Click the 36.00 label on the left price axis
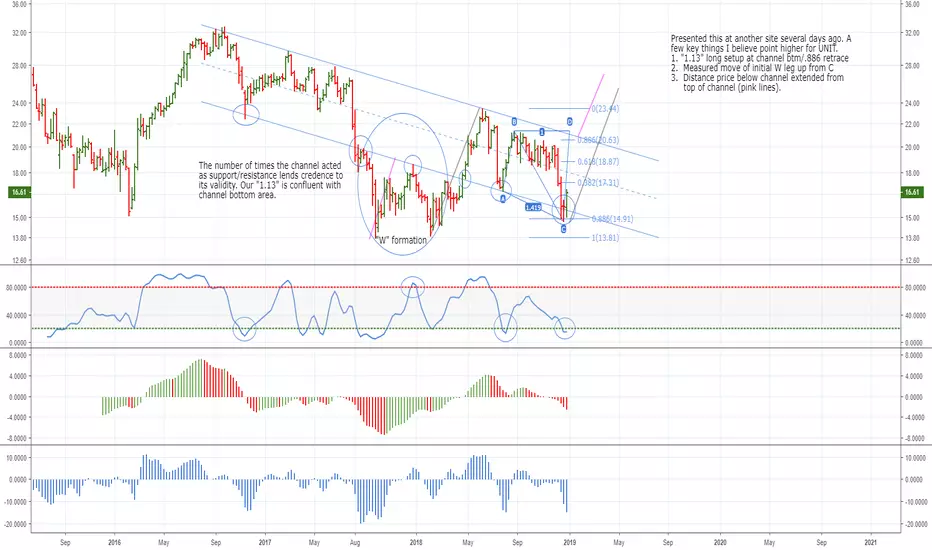The width and height of the screenshot is (932, 550). tap(19, 4)
